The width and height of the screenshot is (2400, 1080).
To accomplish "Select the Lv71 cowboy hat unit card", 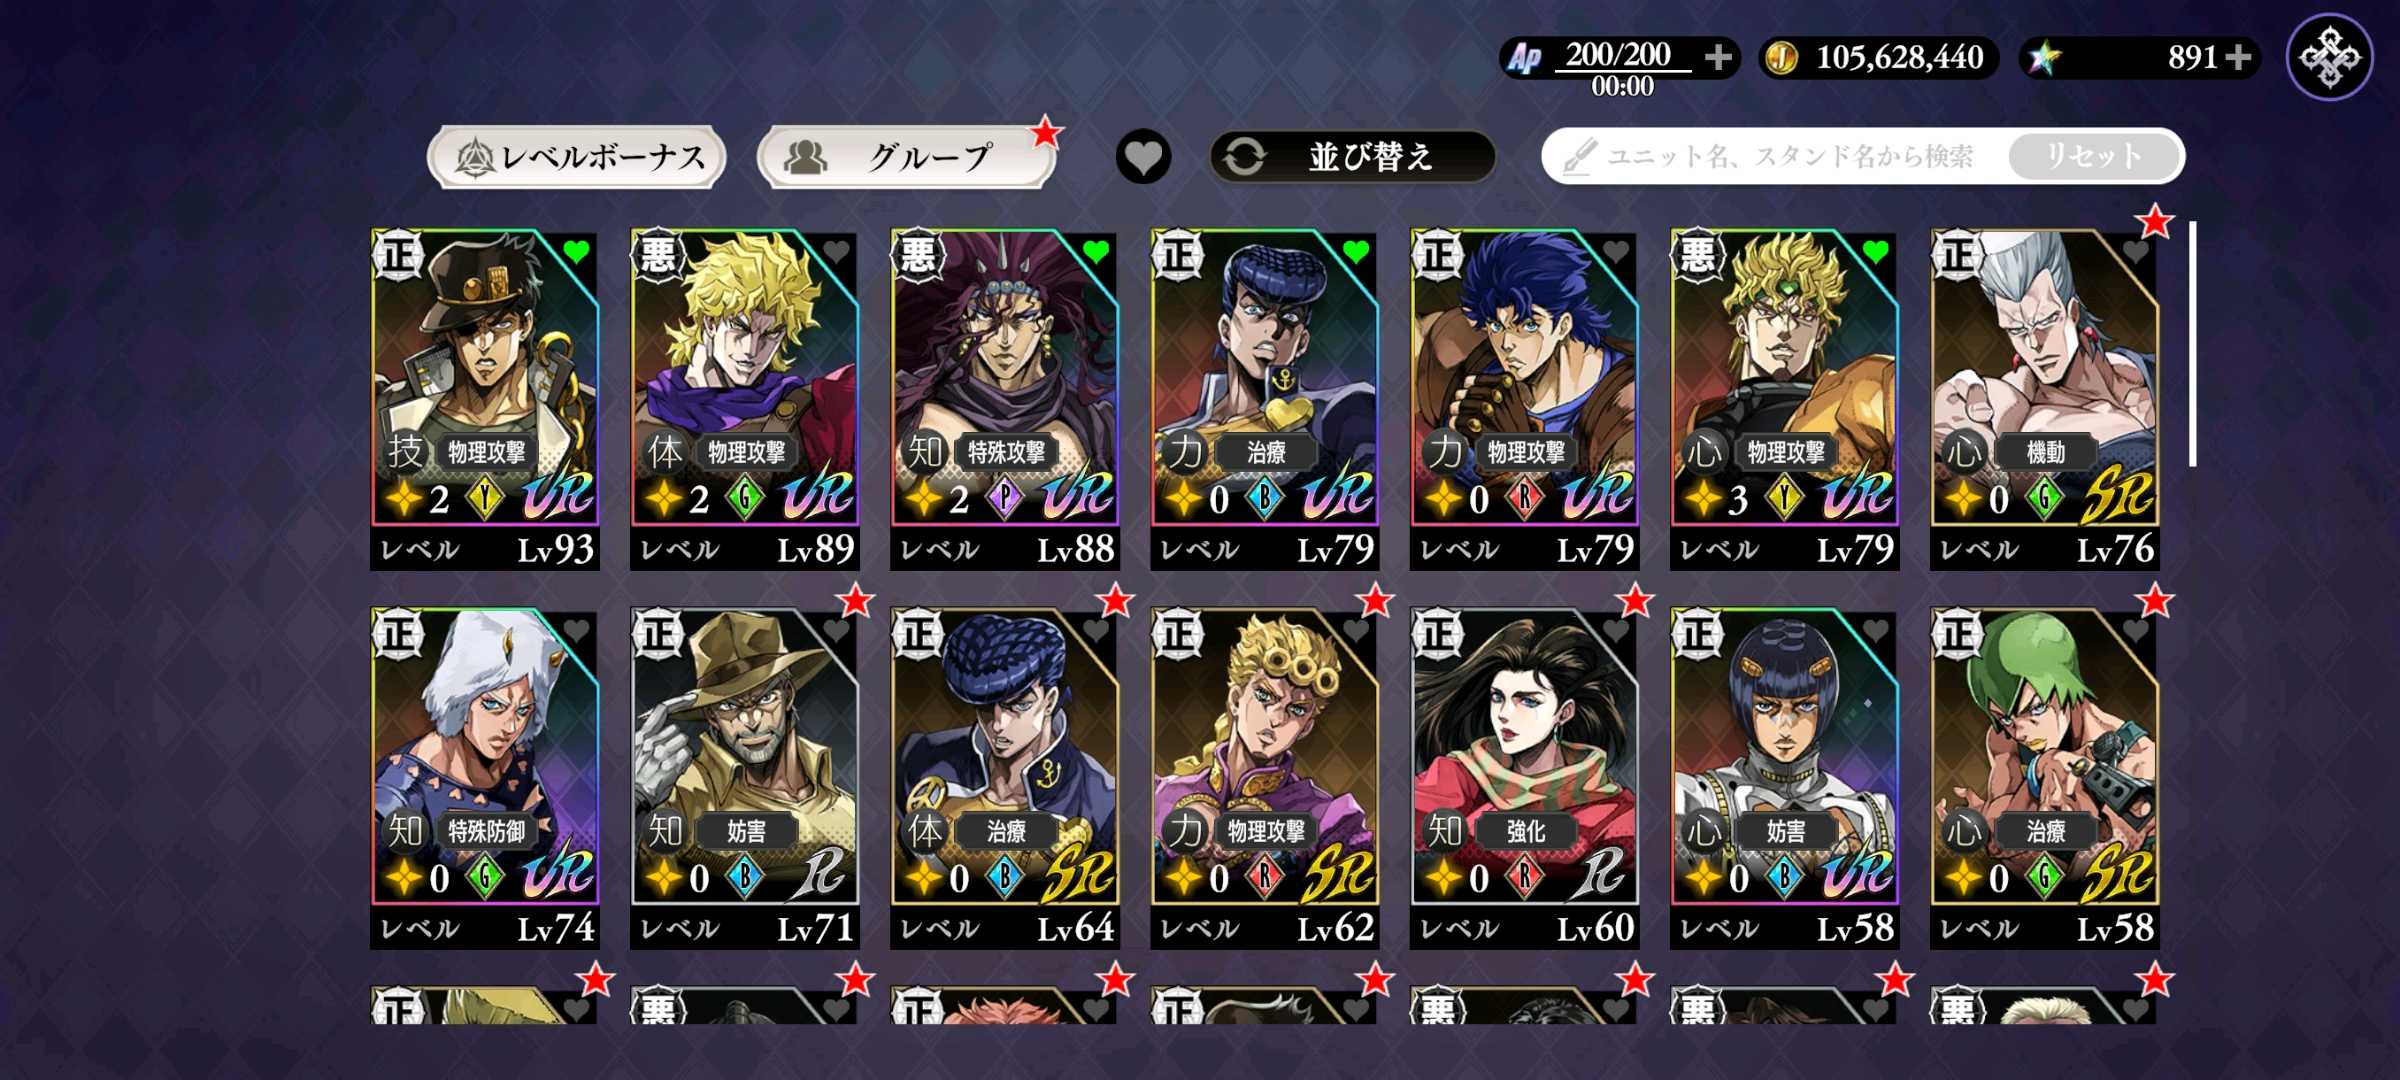I will [745, 778].
